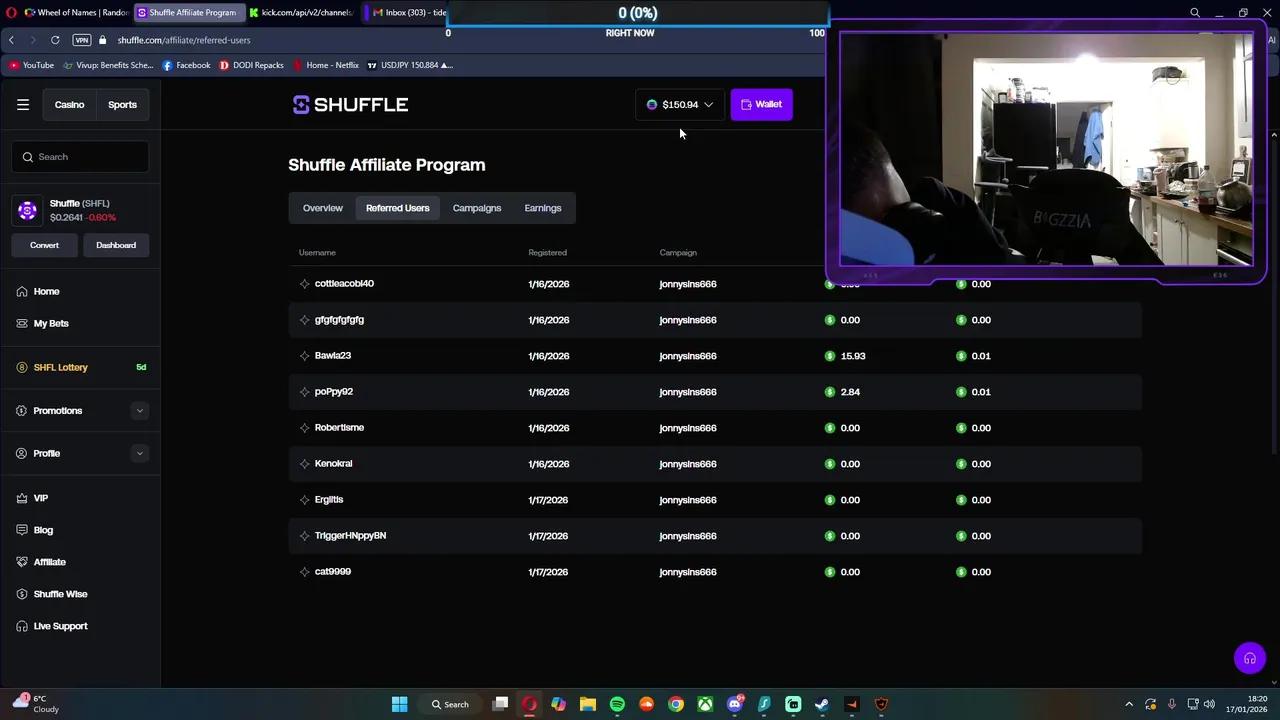Open the Affiliate section
1280x720 pixels.
click(49, 561)
